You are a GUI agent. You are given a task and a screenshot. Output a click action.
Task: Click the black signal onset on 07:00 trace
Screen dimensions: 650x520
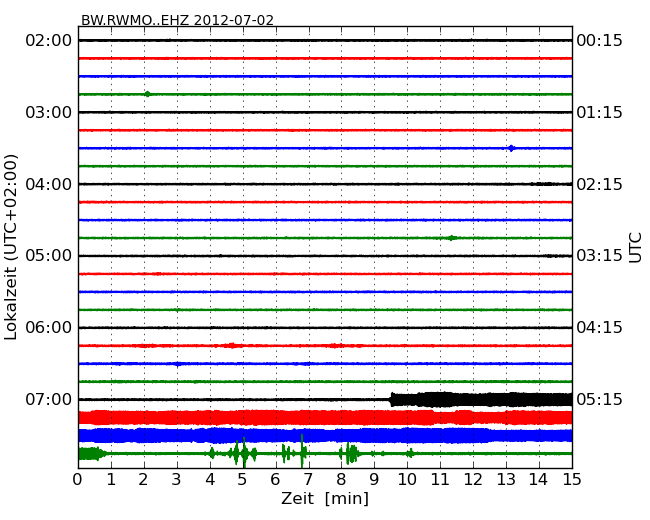392,399
